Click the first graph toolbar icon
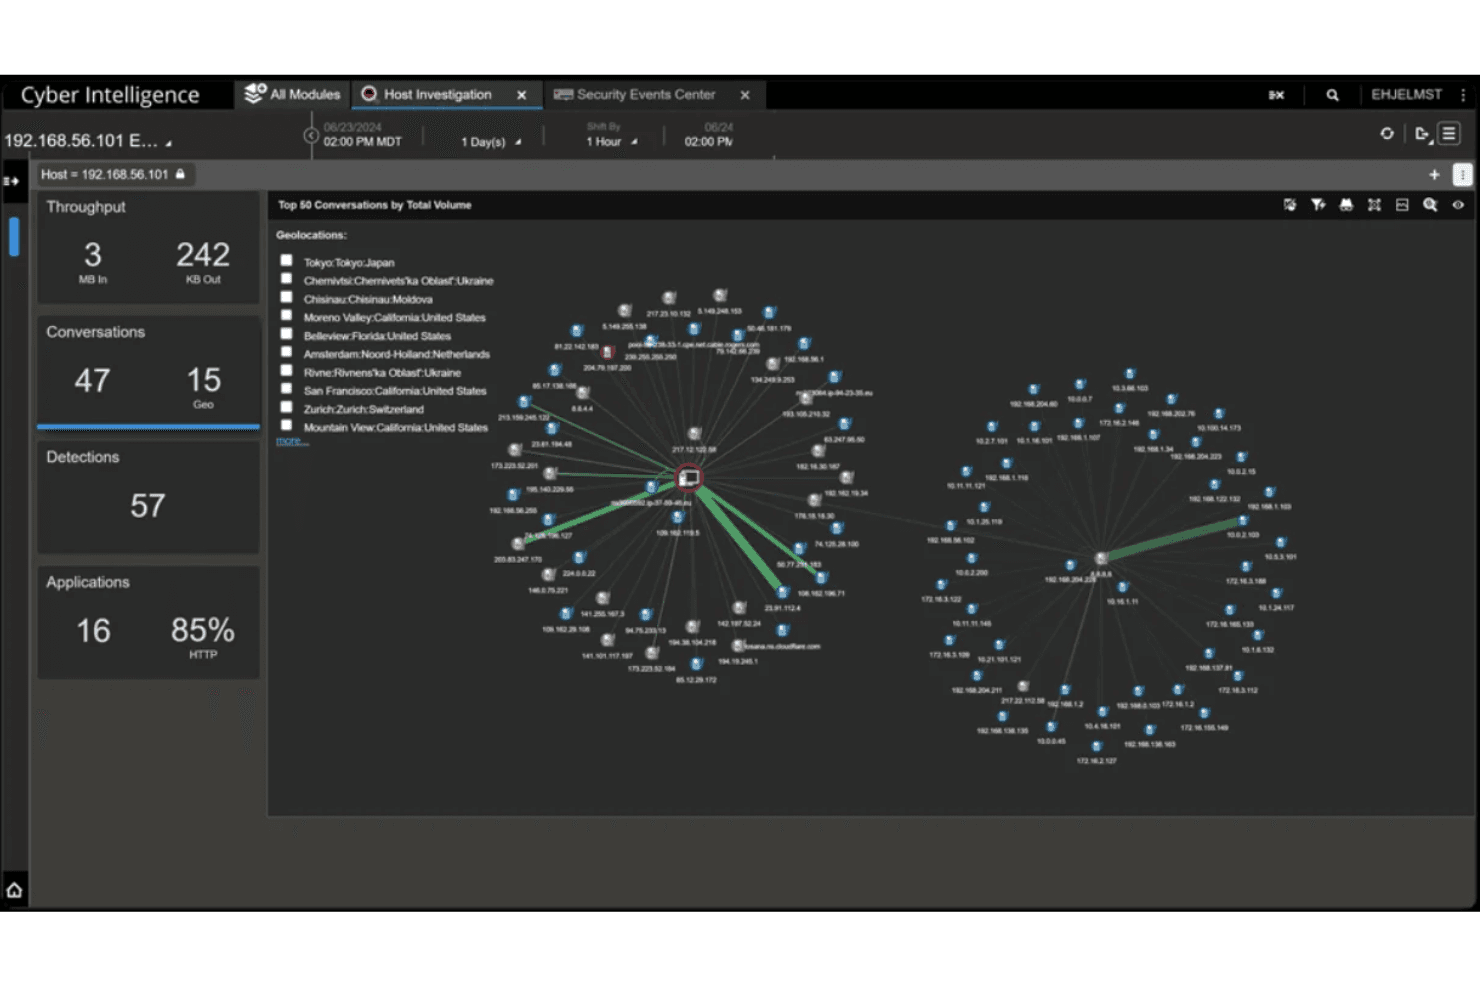 [x=1290, y=205]
